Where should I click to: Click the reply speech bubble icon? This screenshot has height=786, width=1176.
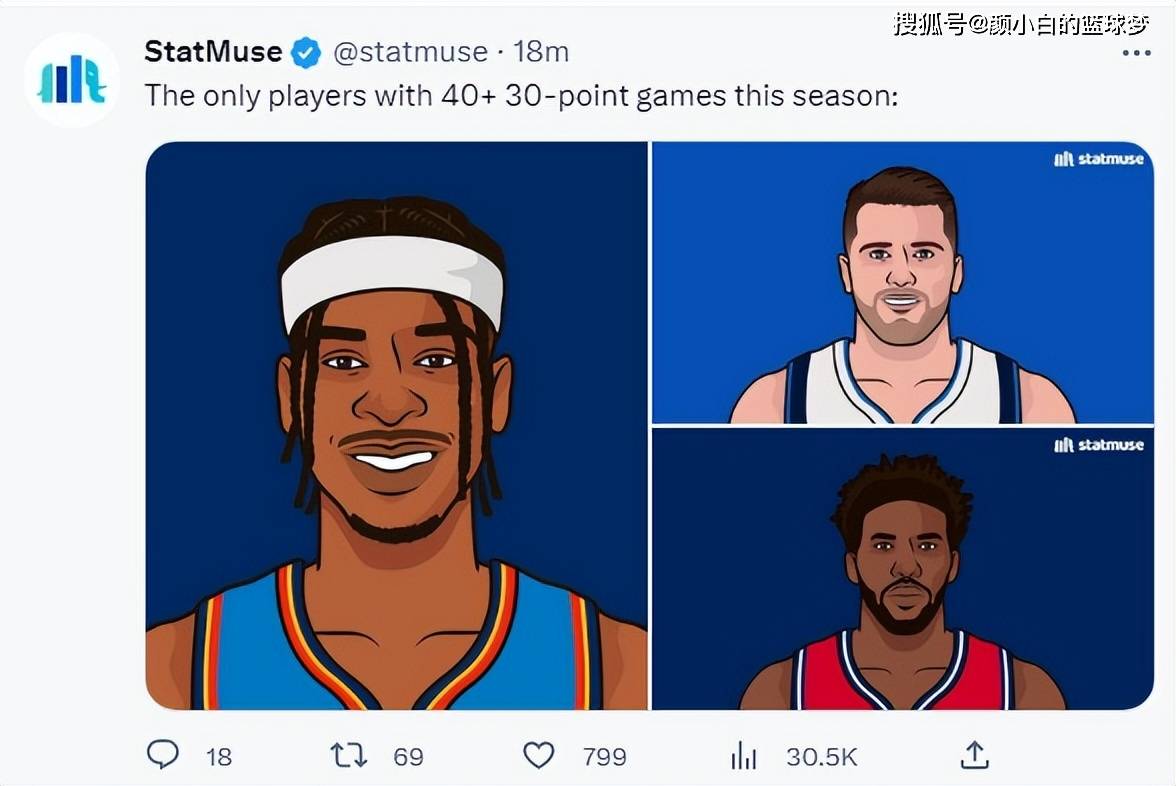point(163,754)
